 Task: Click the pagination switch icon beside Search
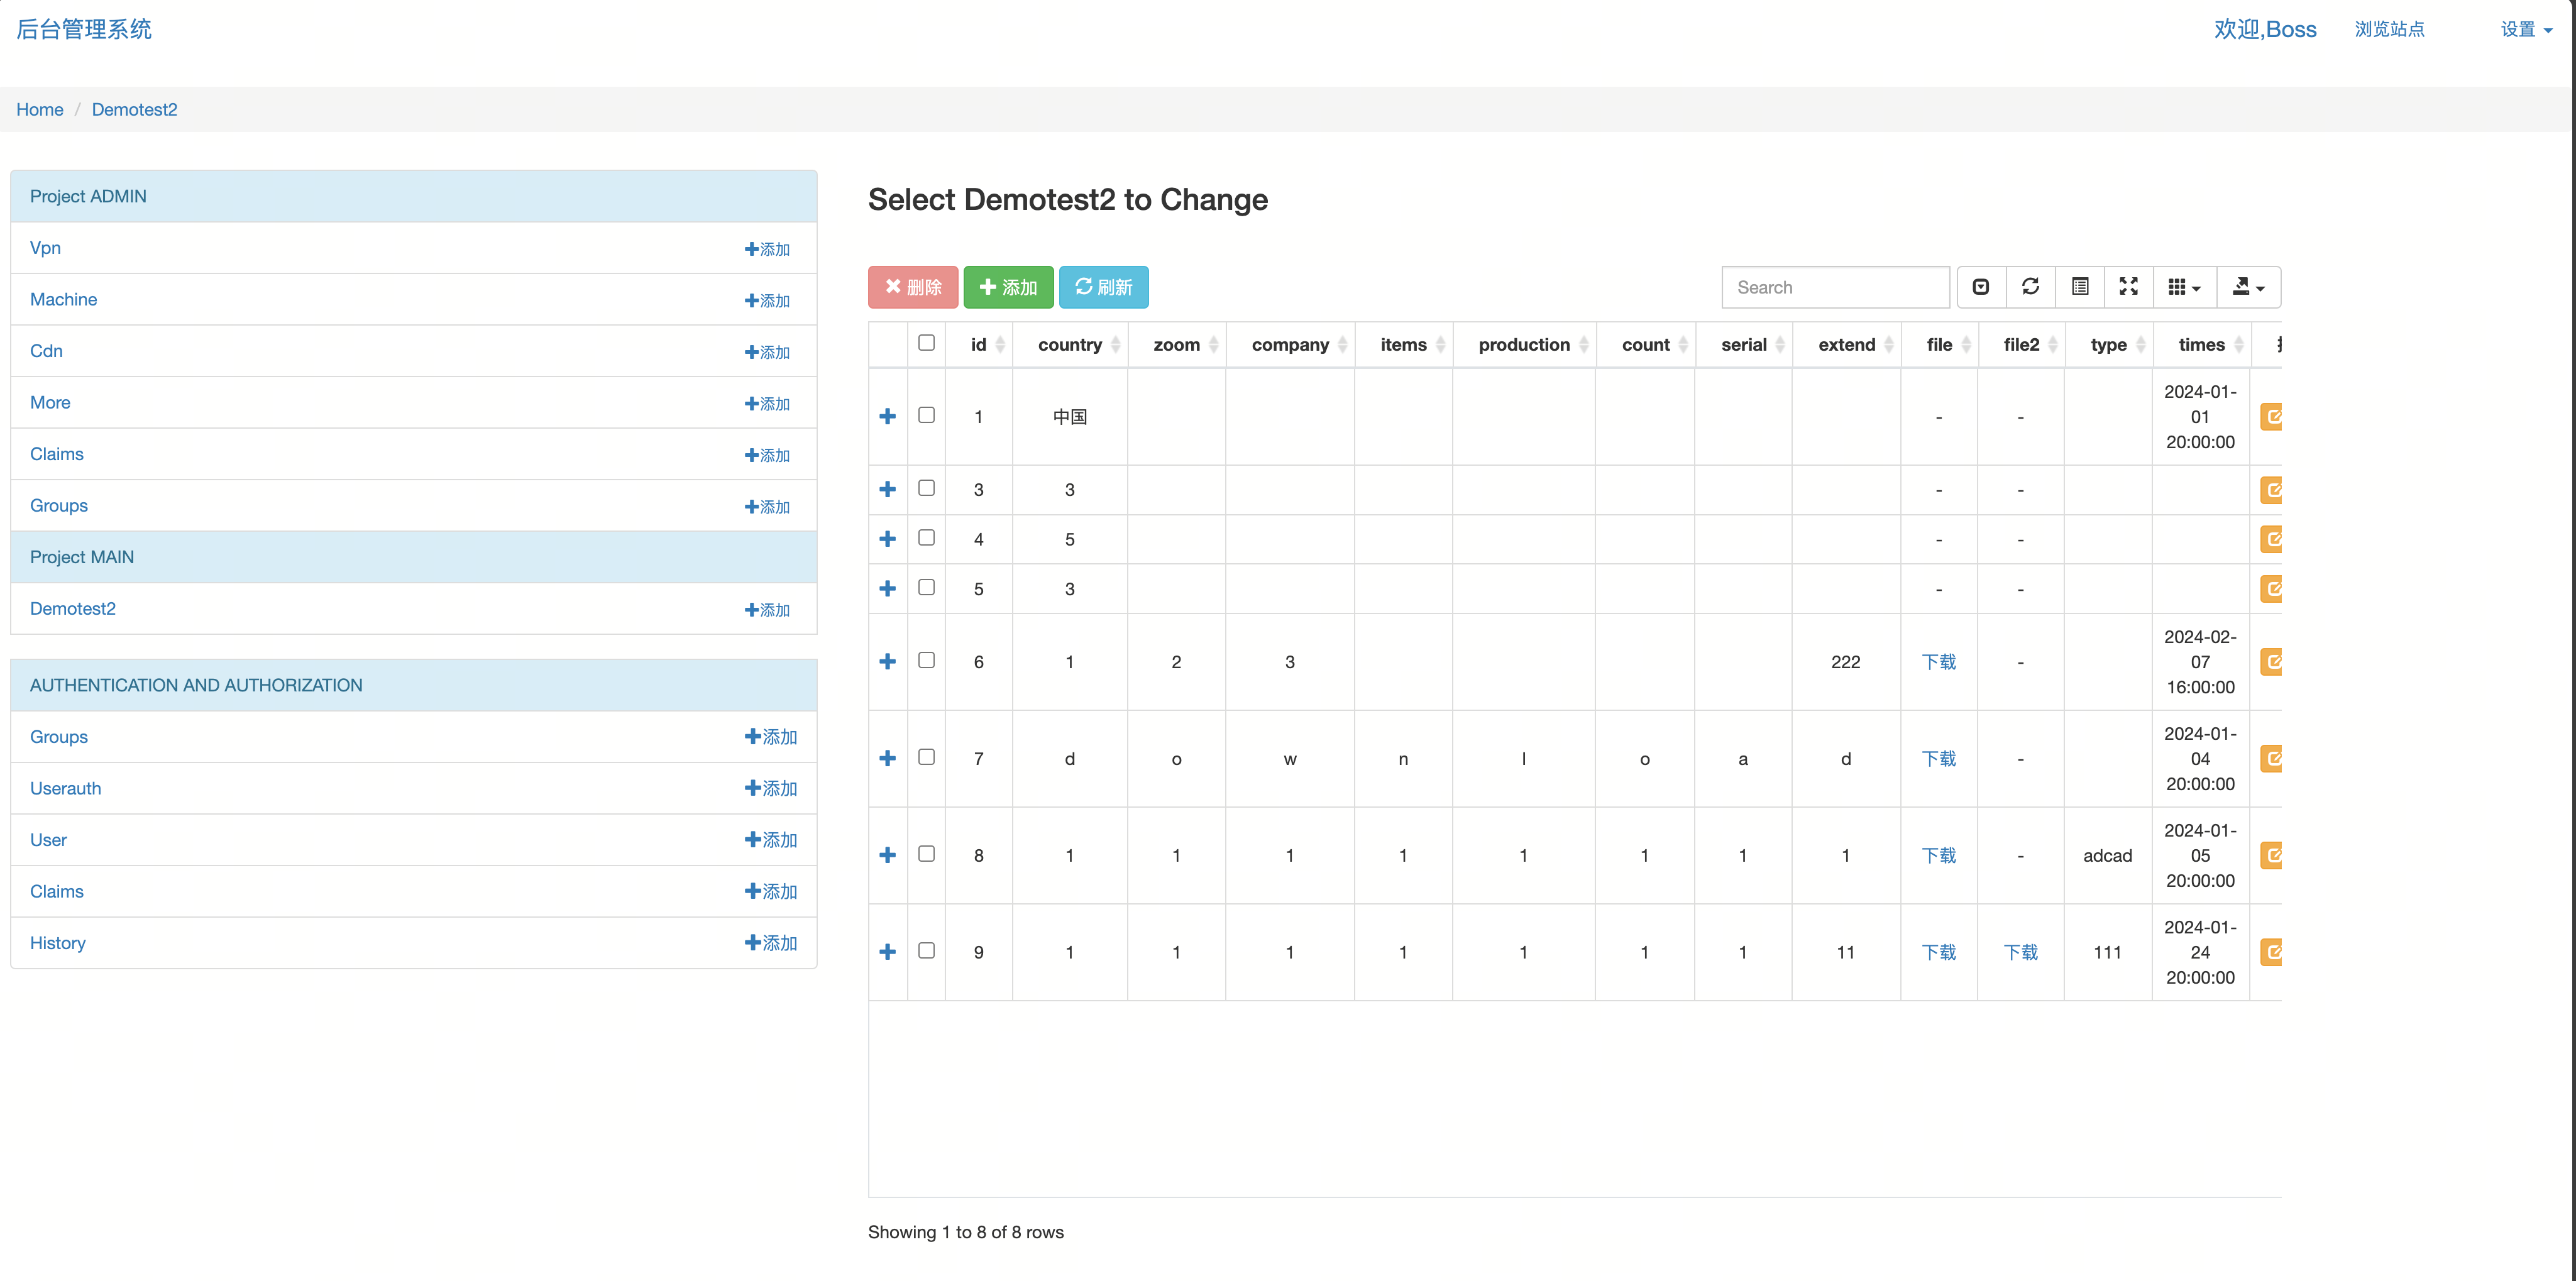(x=1981, y=287)
